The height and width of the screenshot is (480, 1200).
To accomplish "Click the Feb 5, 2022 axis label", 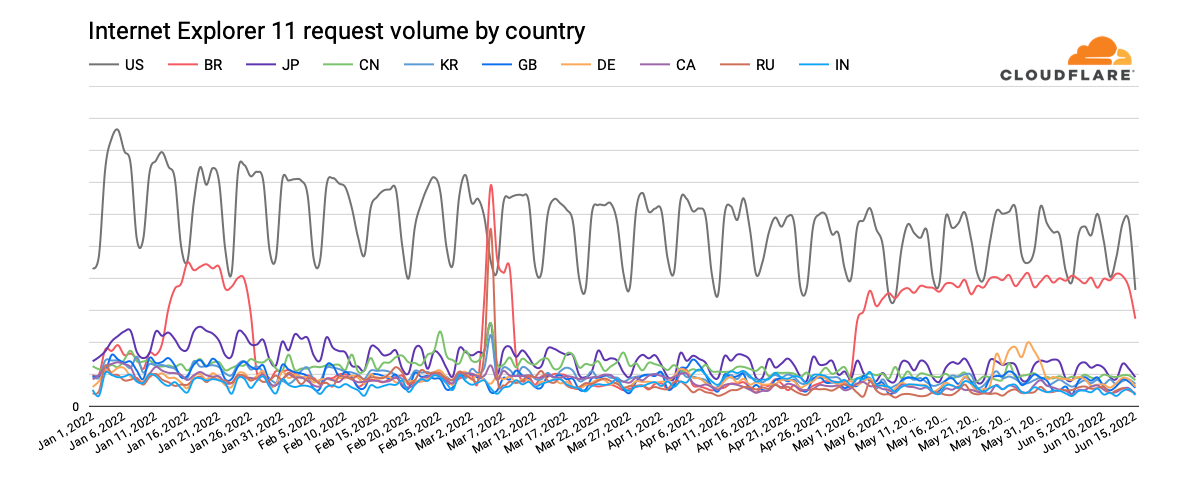I will tap(288, 430).
